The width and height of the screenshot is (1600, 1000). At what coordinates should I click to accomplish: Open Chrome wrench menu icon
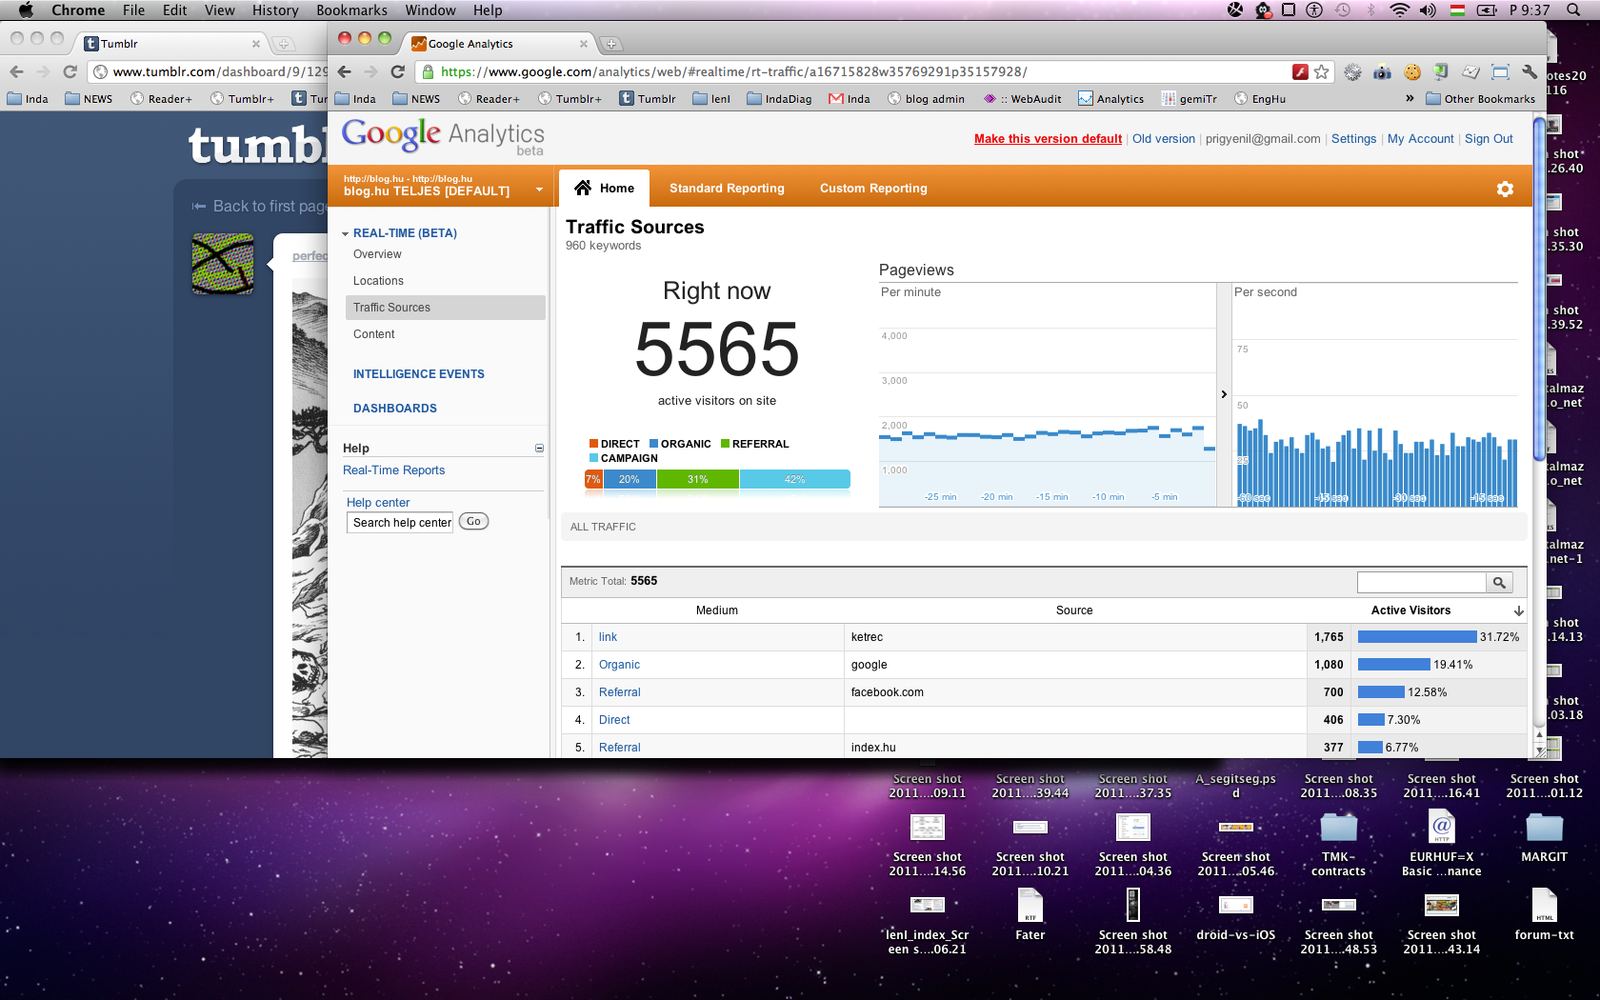(x=1529, y=72)
